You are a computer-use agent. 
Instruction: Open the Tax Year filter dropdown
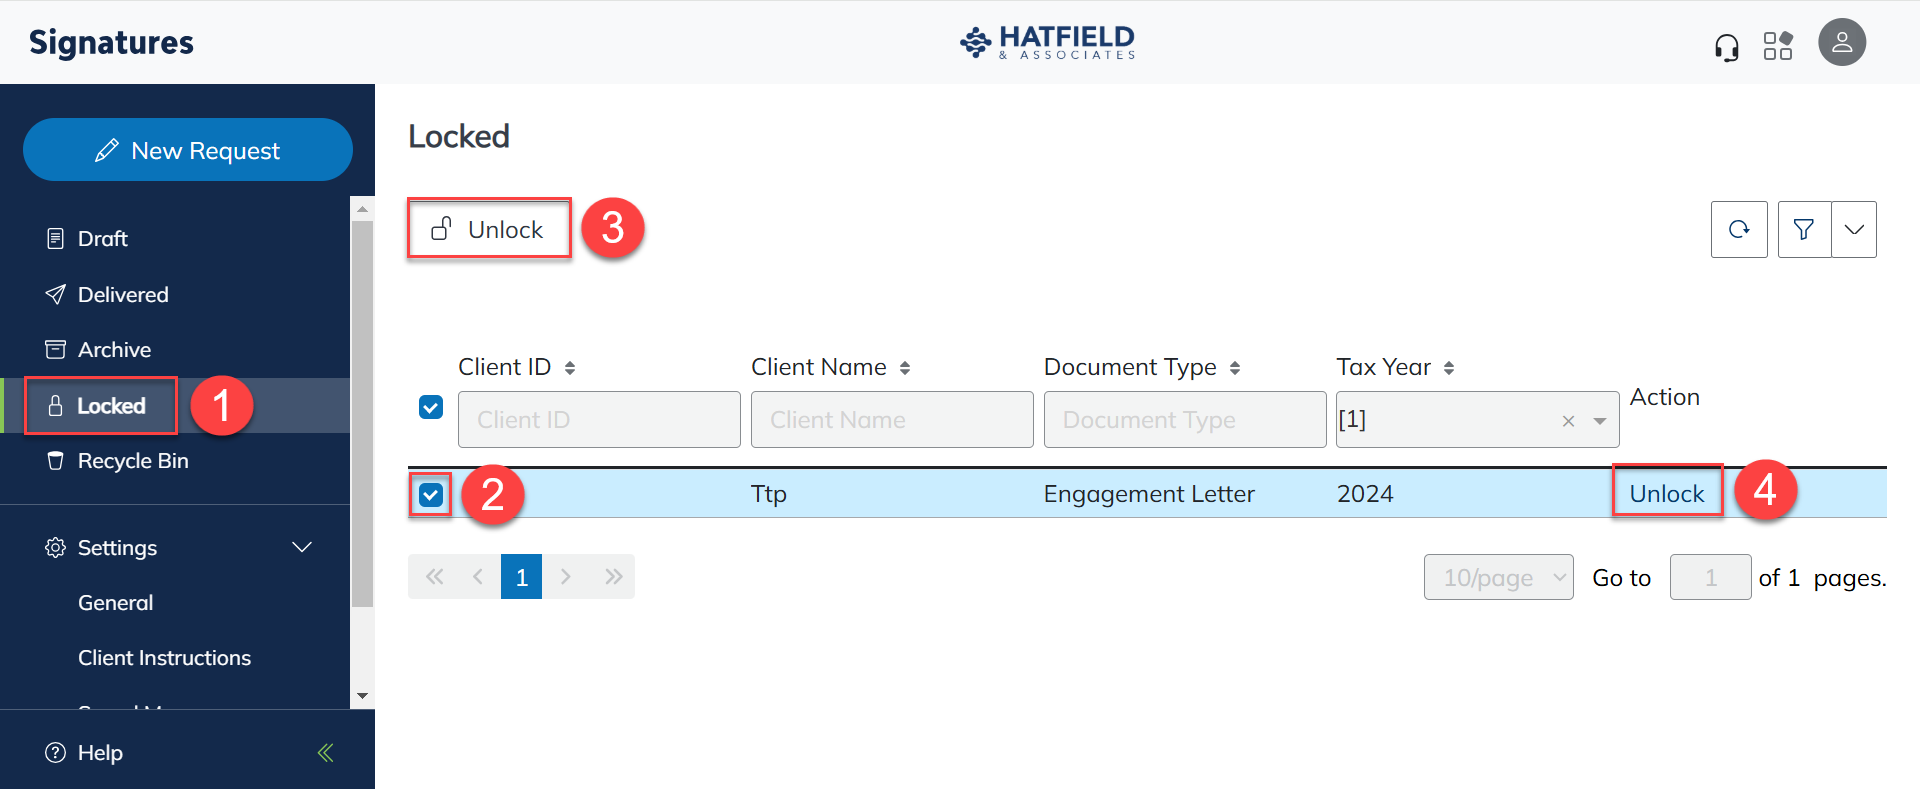(1600, 421)
